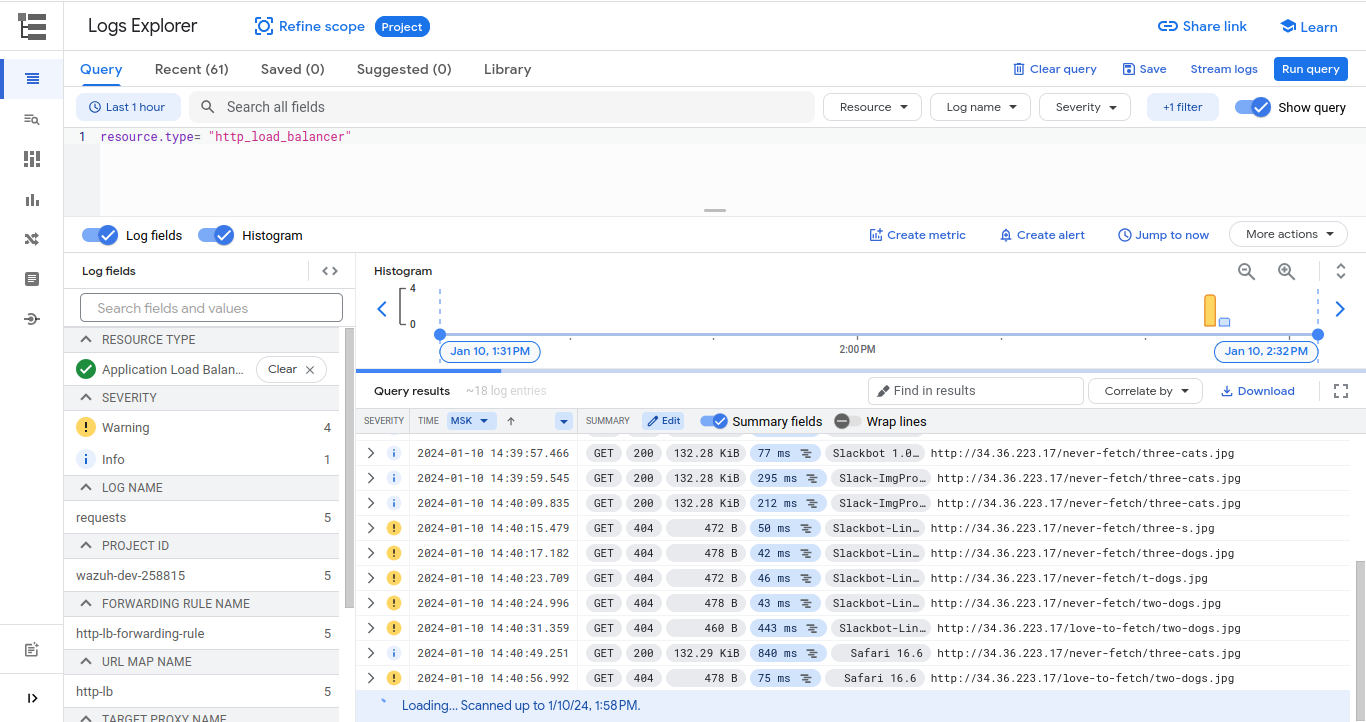Open the Severity filter dropdown
The width and height of the screenshot is (1366, 722).
pos(1084,106)
